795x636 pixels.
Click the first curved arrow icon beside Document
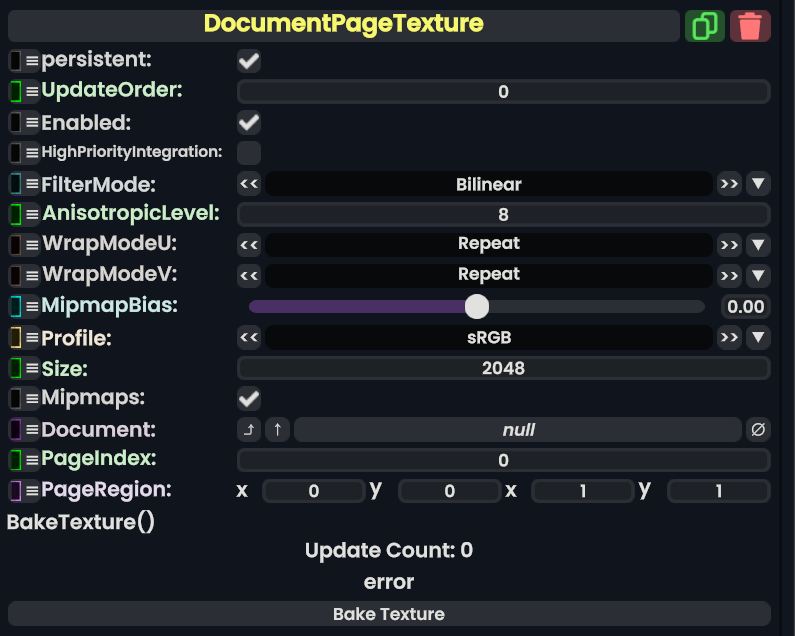pyautogui.click(x=249, y=430)
